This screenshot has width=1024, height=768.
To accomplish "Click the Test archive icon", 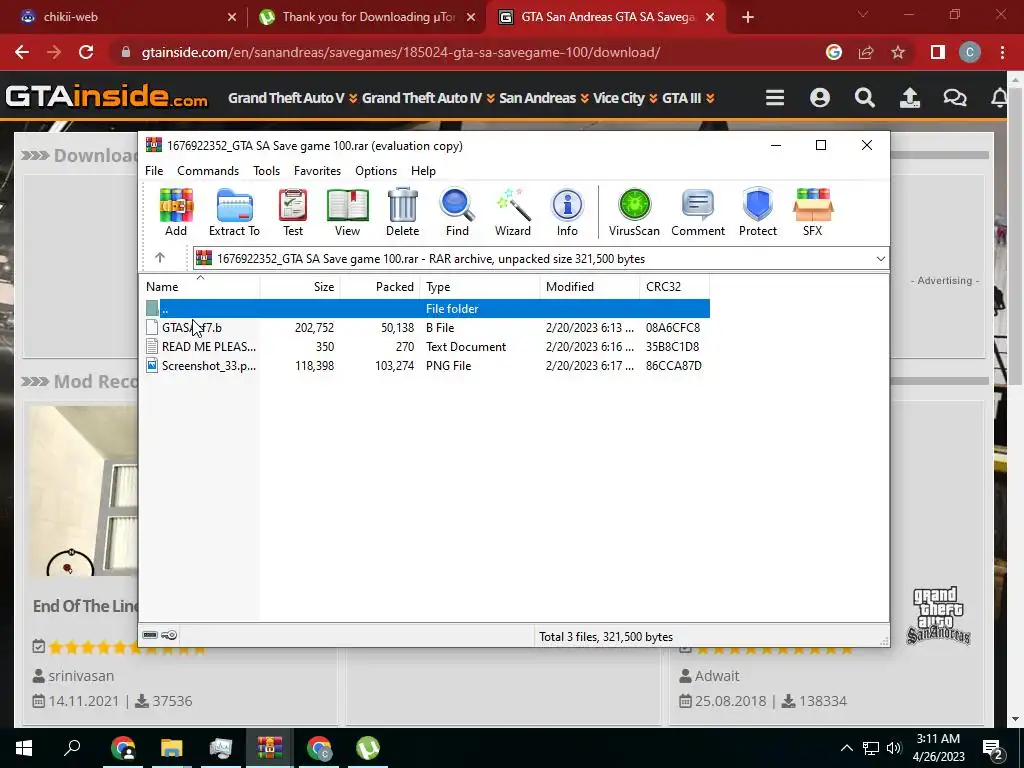I will (x=293, y=212).
